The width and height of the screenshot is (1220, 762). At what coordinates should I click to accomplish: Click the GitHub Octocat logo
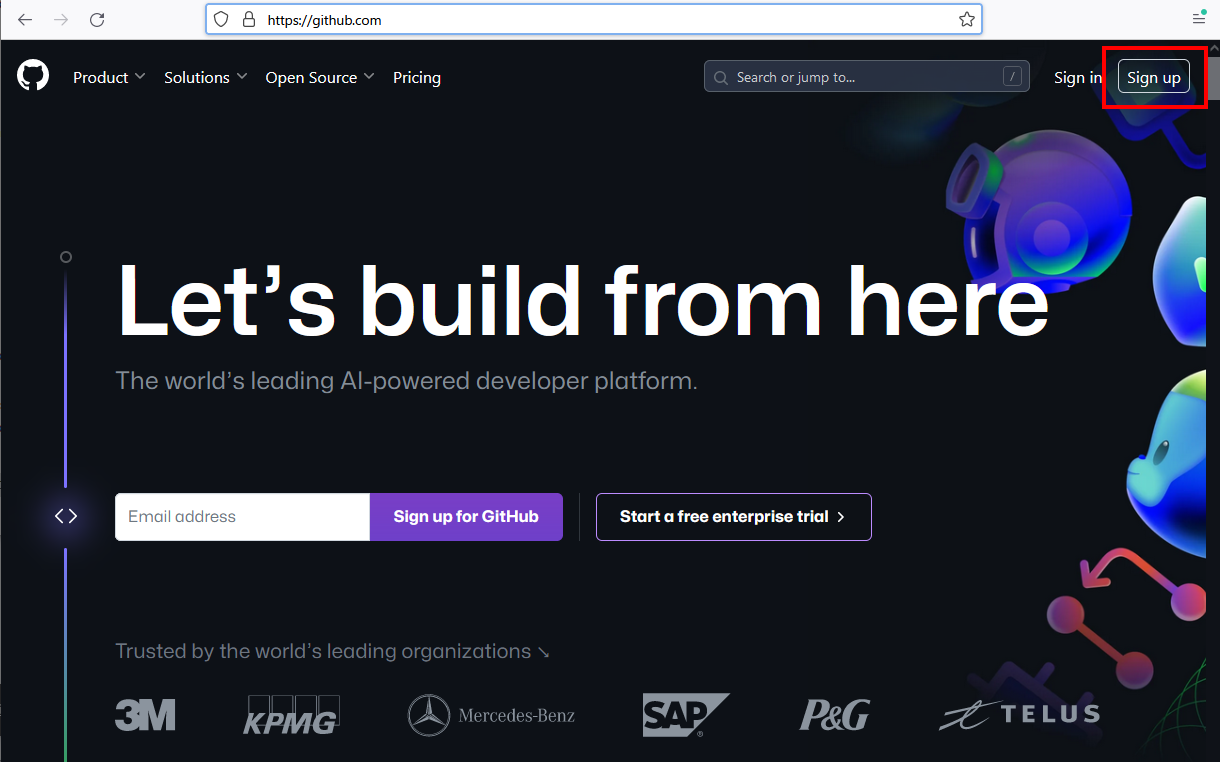click(33, 76)
